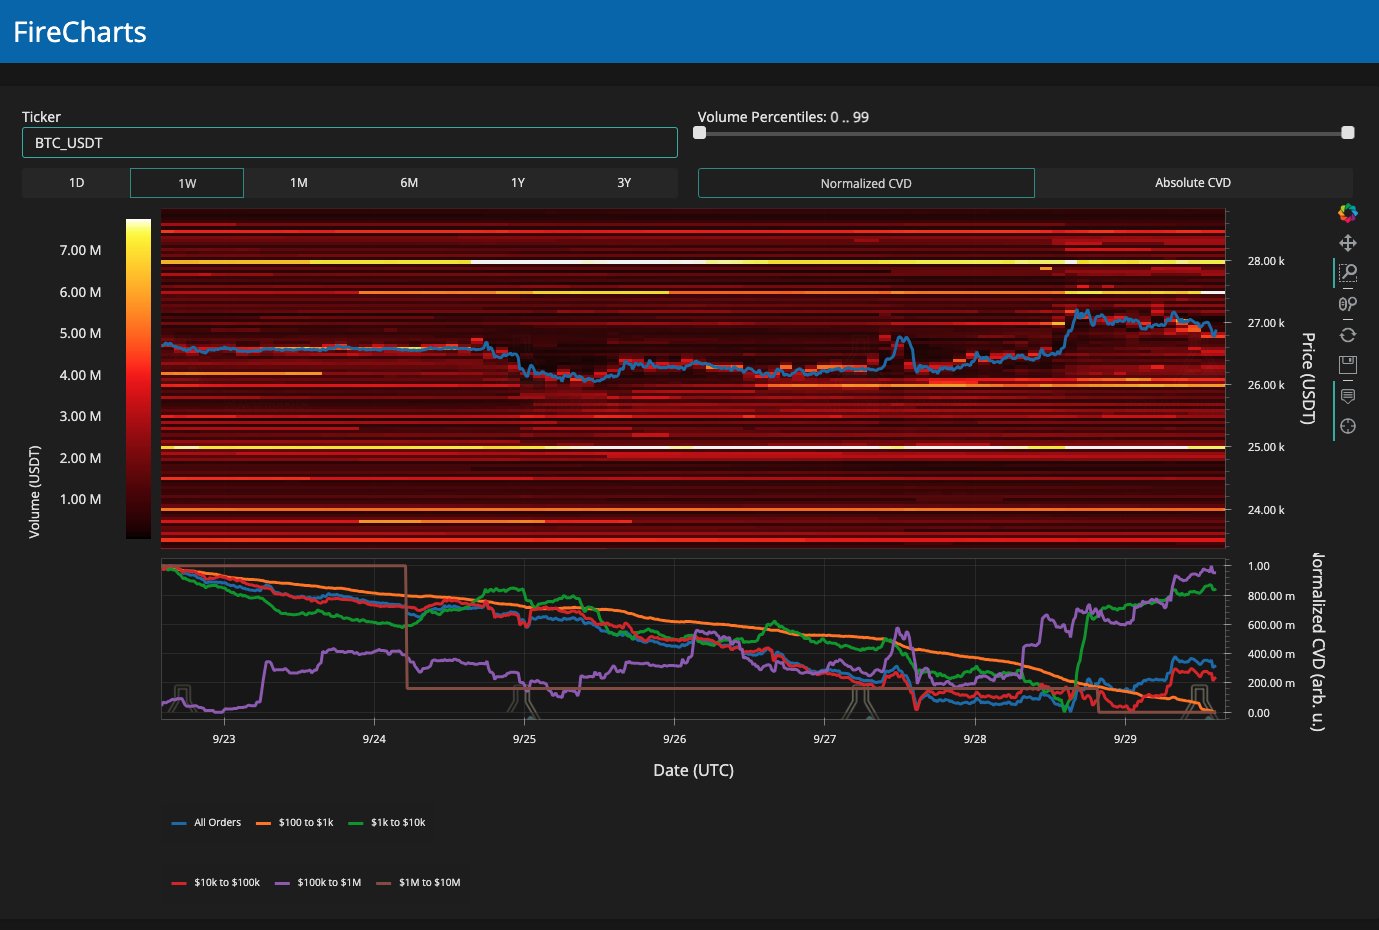The width and height of the screenshot is (1379, 930).
Task: Click the BTC_USDT ticker input field
Action: click(349, 143)
